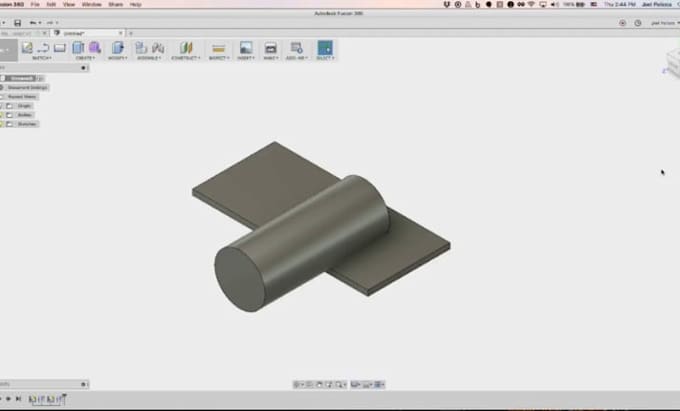Select the Inspect measure icon
This screenshot has height=411, width=680.
(x=219, y=48)
